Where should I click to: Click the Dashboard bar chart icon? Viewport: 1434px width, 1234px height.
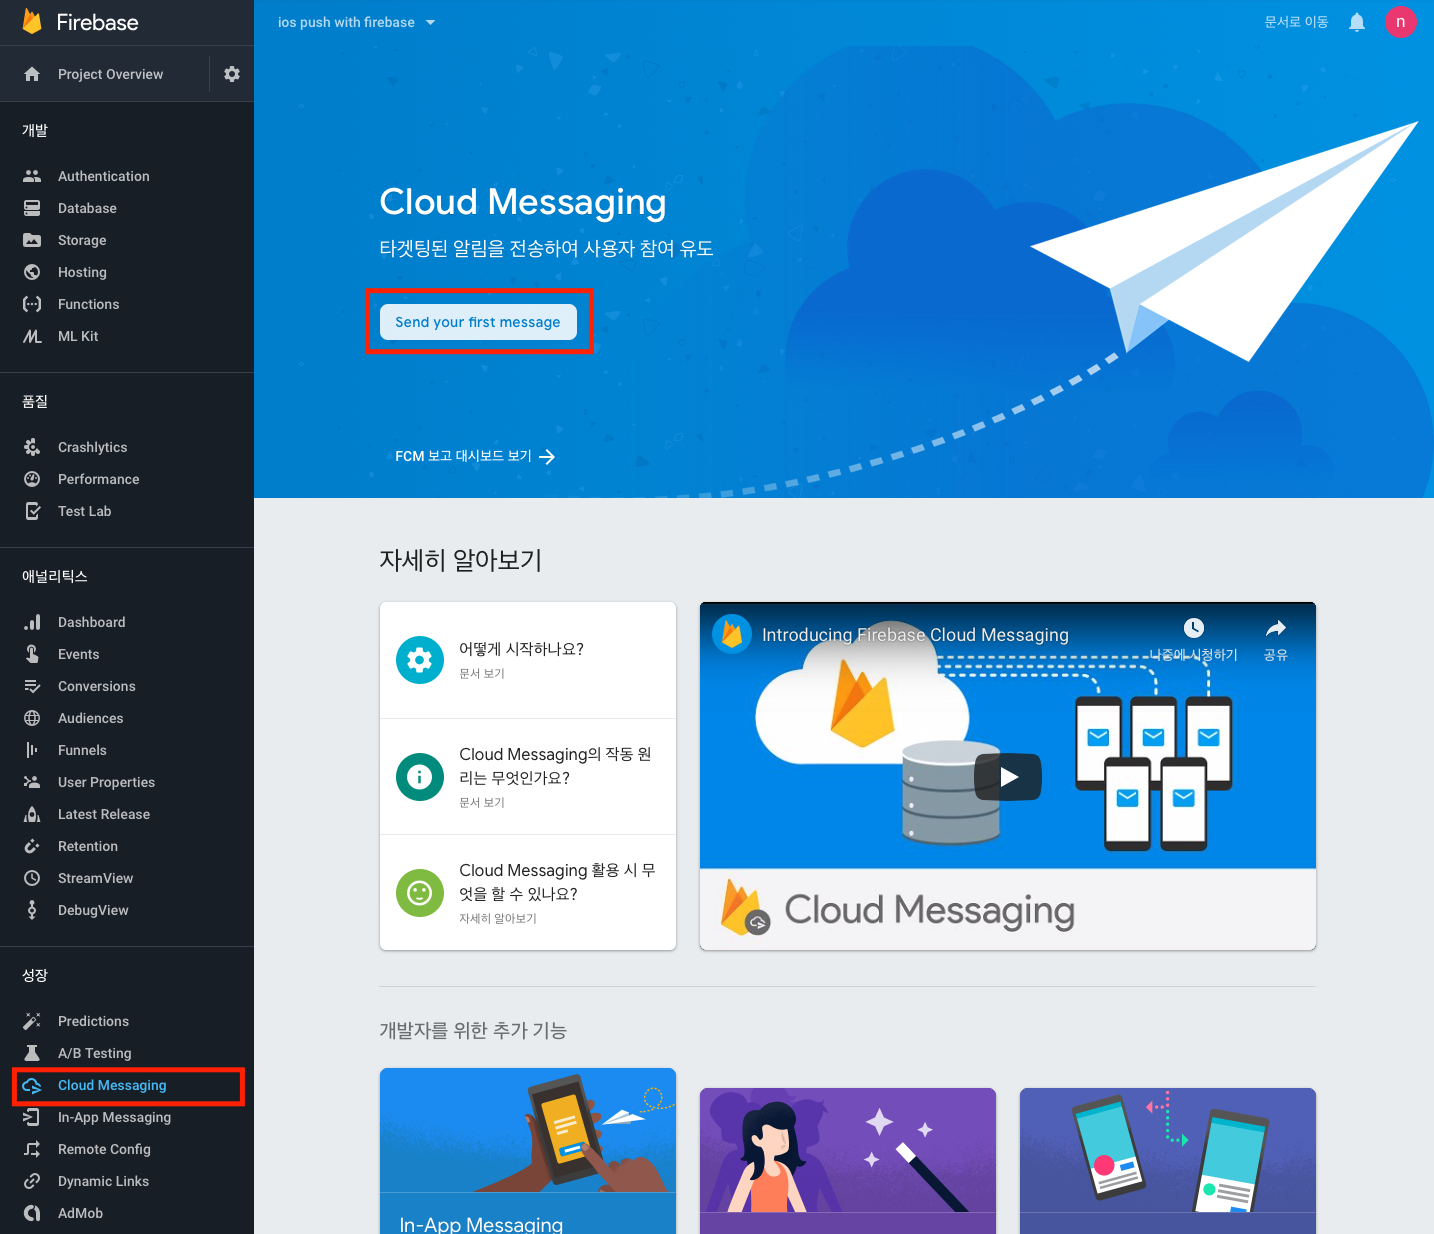click(x=32, y=622)
